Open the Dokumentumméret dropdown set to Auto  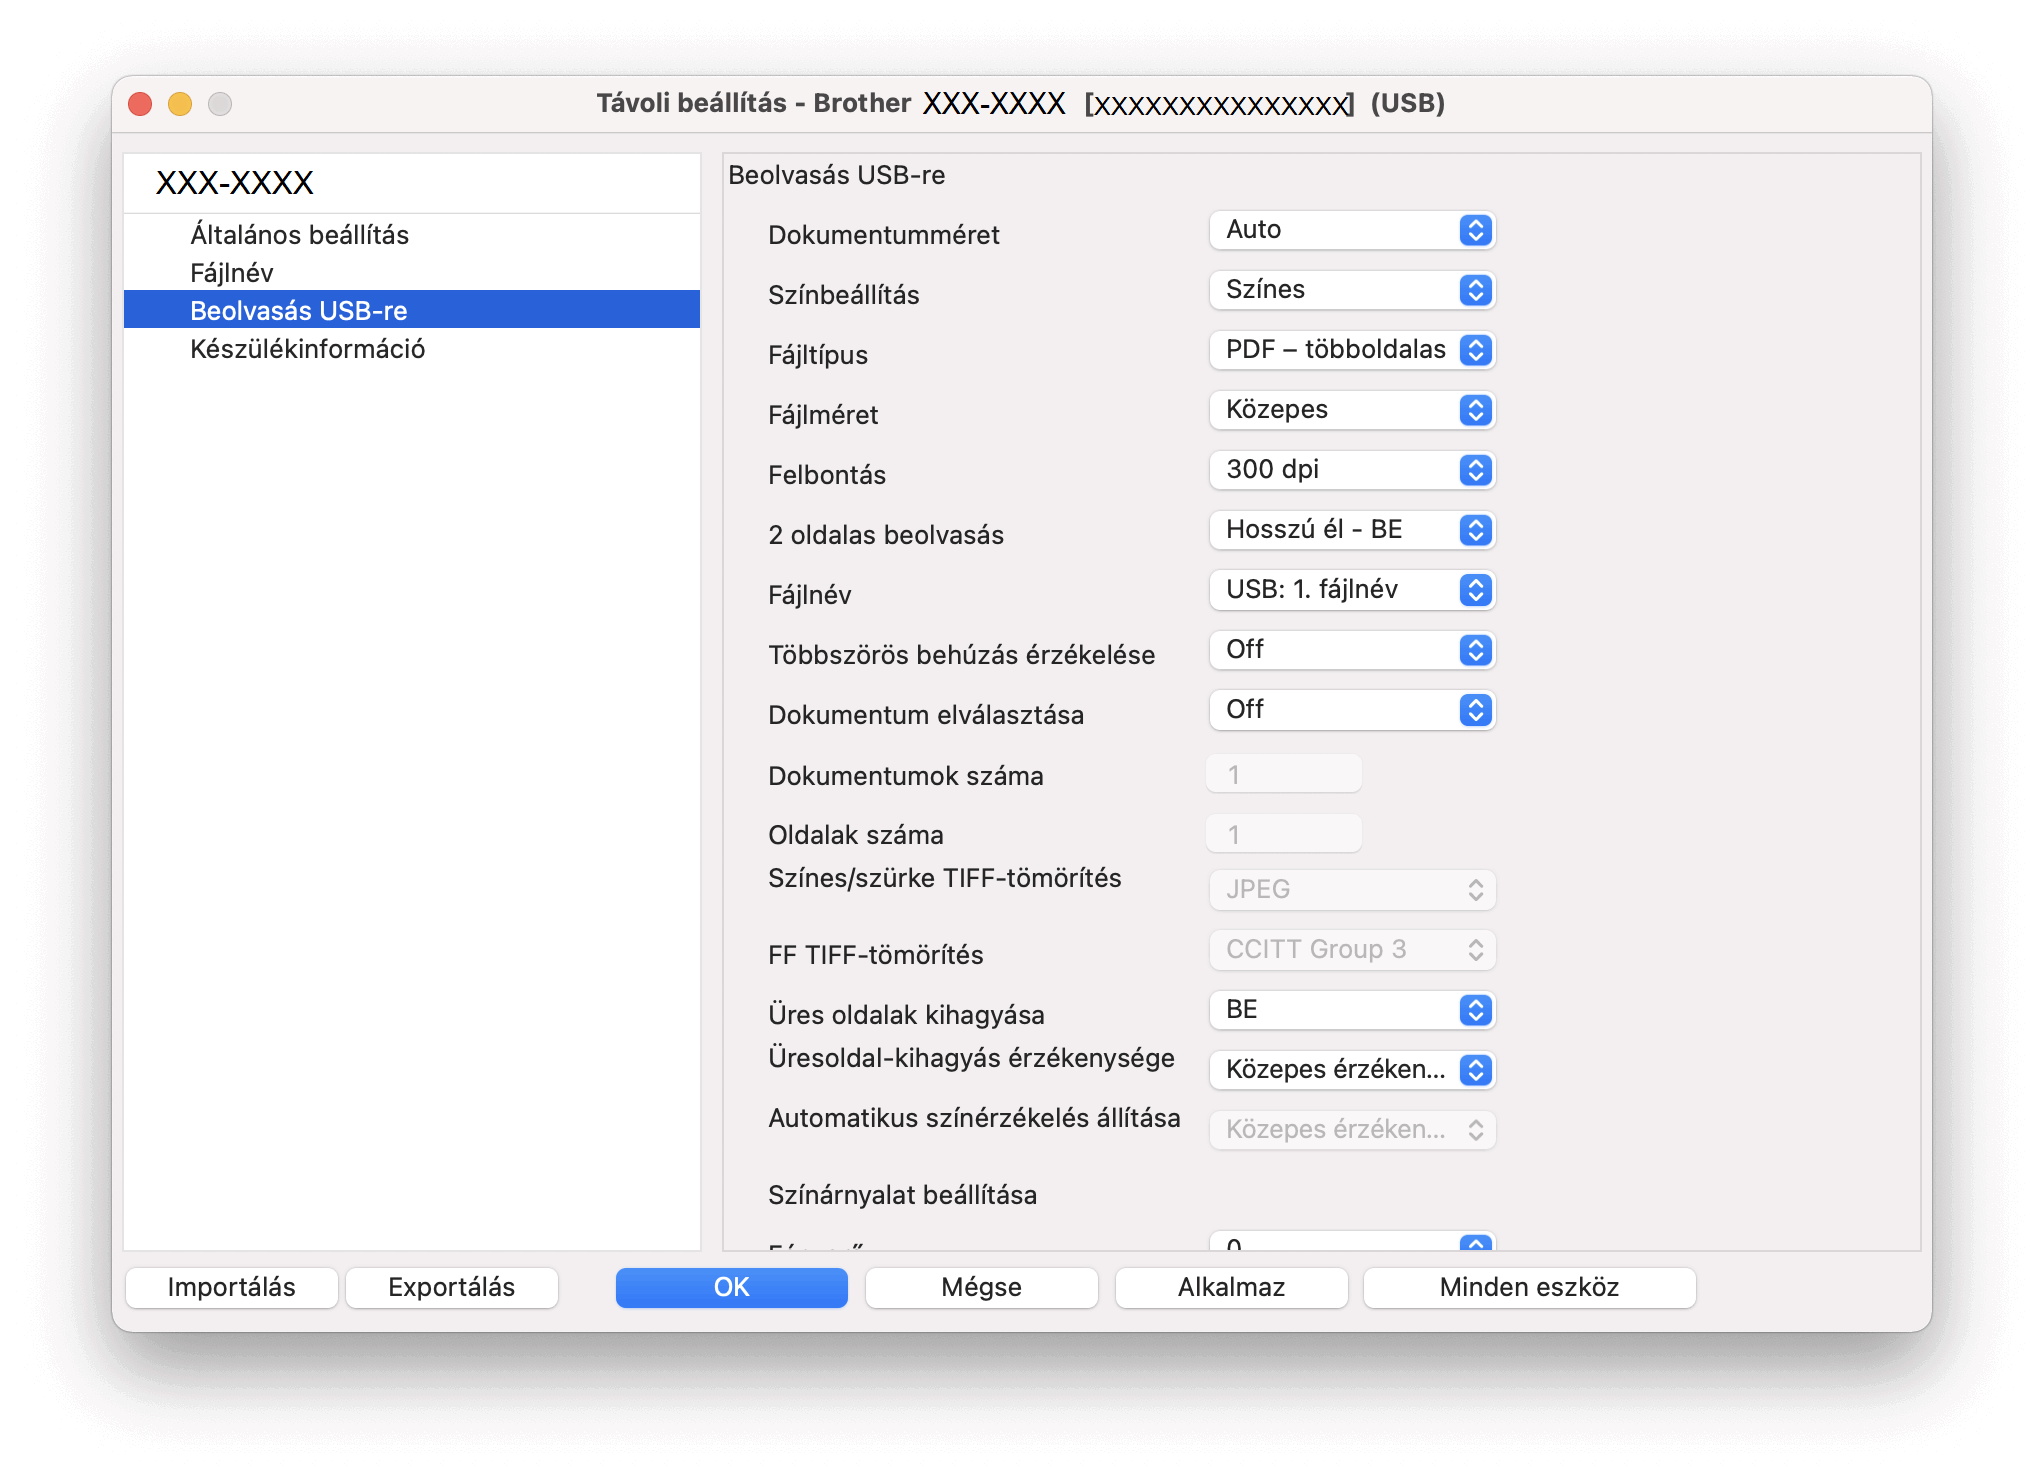click(x=1351, y=230)
